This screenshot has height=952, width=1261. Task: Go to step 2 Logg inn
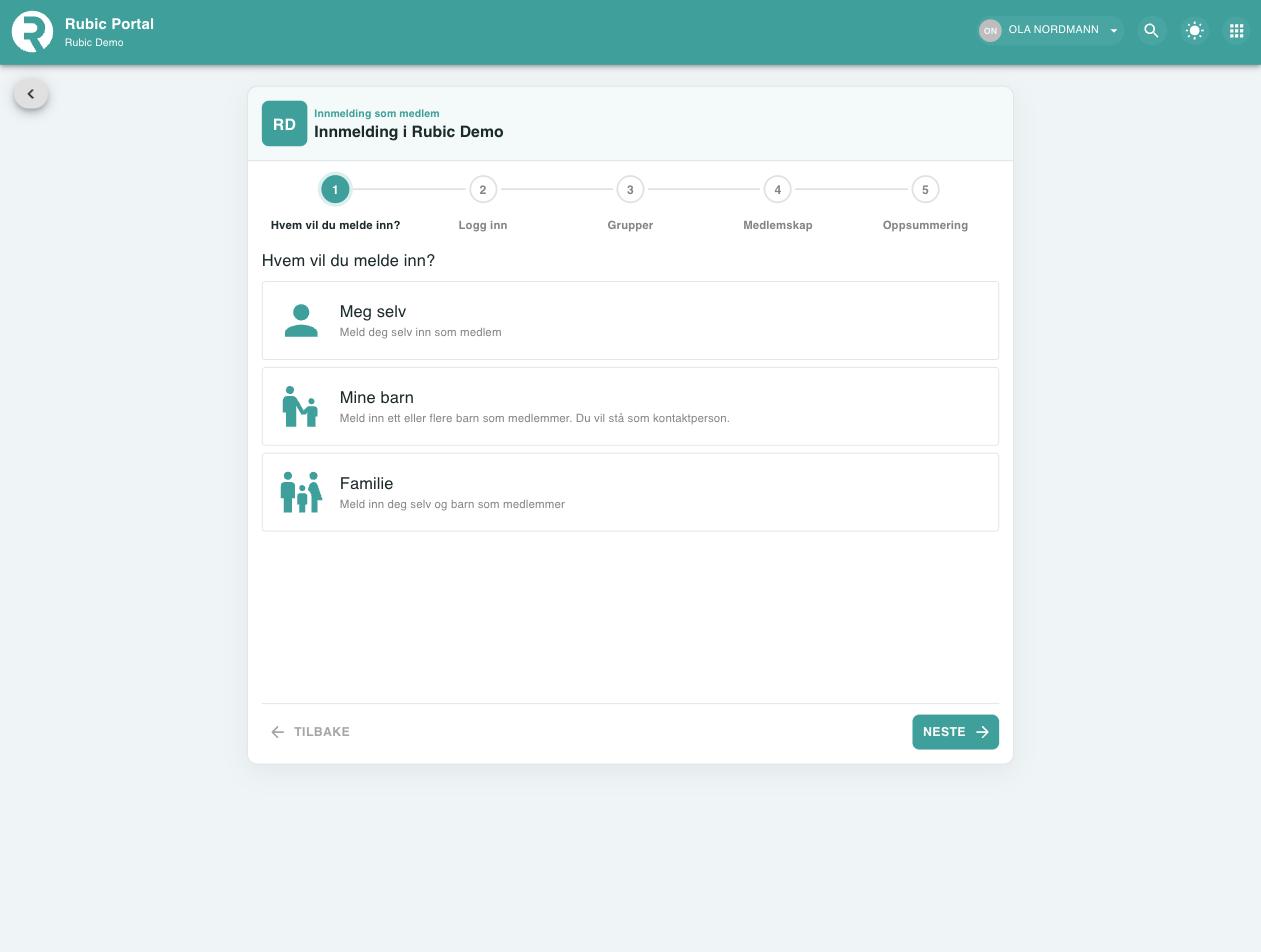pos(483,189)
